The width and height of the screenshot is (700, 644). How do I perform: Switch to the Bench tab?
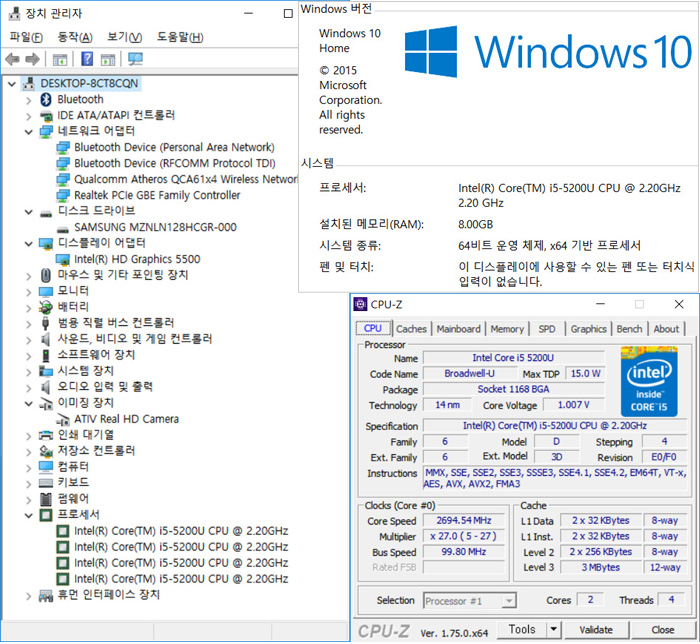pyautogui.click(x=629, y=329)
